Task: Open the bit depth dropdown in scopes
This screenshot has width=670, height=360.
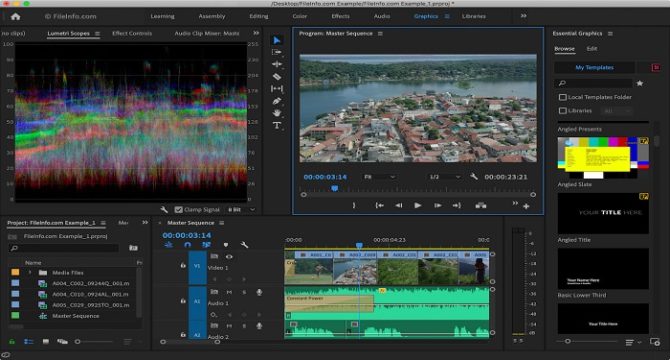Action: tap(241, 210)
